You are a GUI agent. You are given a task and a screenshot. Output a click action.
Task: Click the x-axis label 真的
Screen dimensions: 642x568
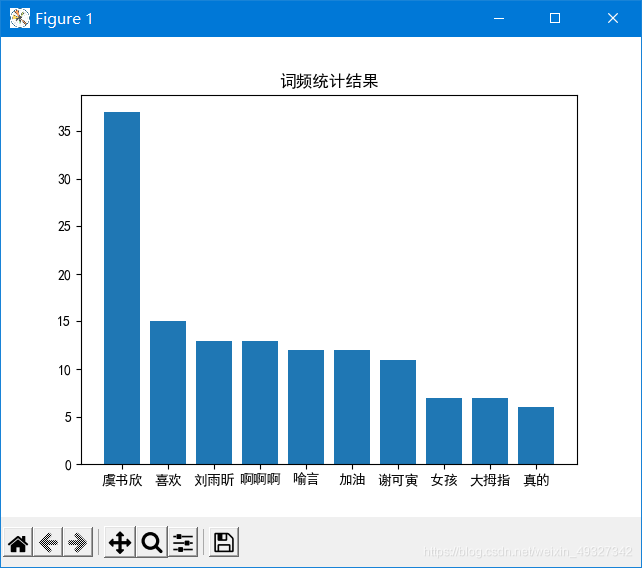click(x=536, y=480)
